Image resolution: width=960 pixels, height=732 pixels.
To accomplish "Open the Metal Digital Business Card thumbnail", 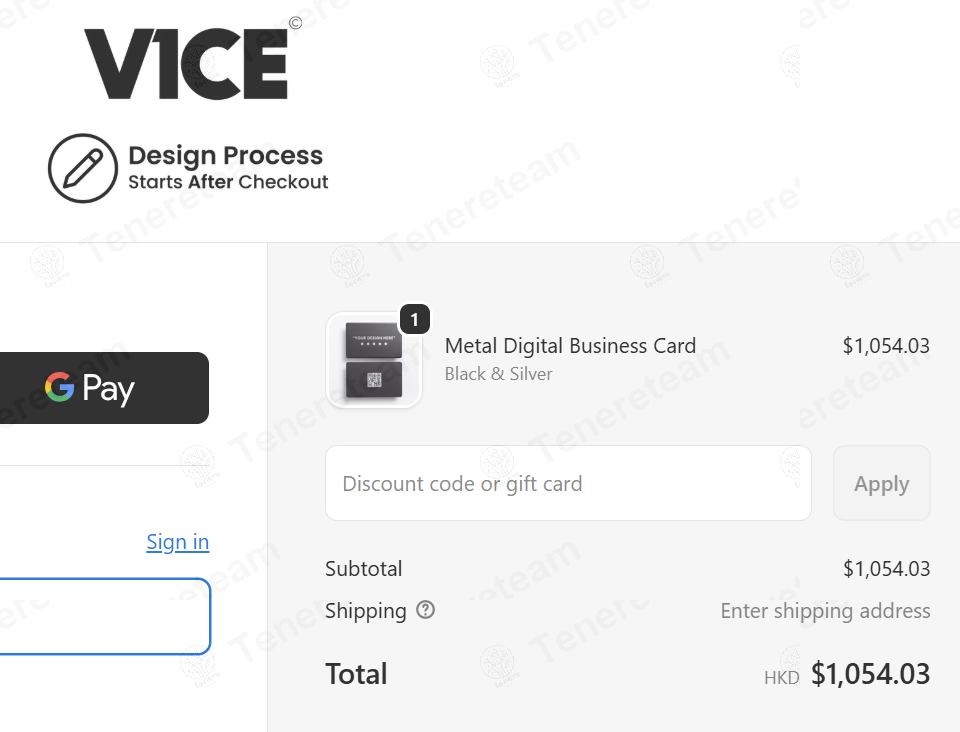I will coord(374,361).
